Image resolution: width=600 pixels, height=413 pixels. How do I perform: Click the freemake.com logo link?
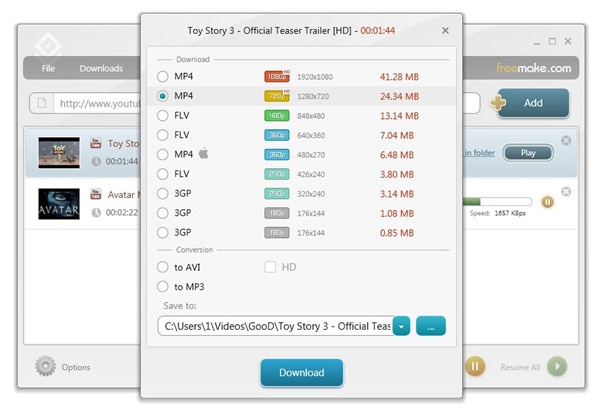[x=534, y=68]
